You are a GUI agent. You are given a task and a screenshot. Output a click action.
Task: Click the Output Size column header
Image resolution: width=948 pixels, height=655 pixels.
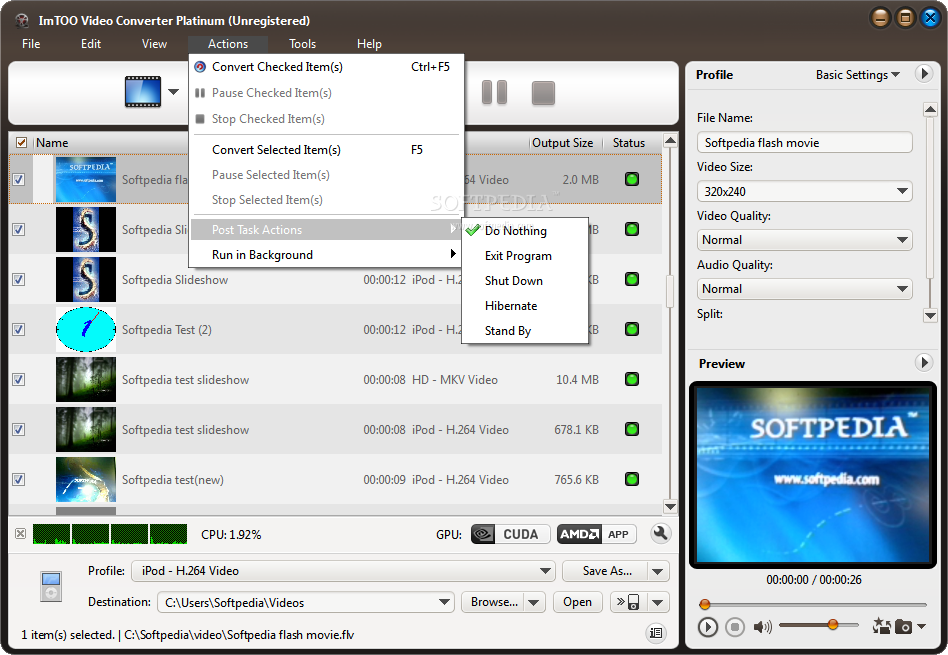(x=562, y=143)
